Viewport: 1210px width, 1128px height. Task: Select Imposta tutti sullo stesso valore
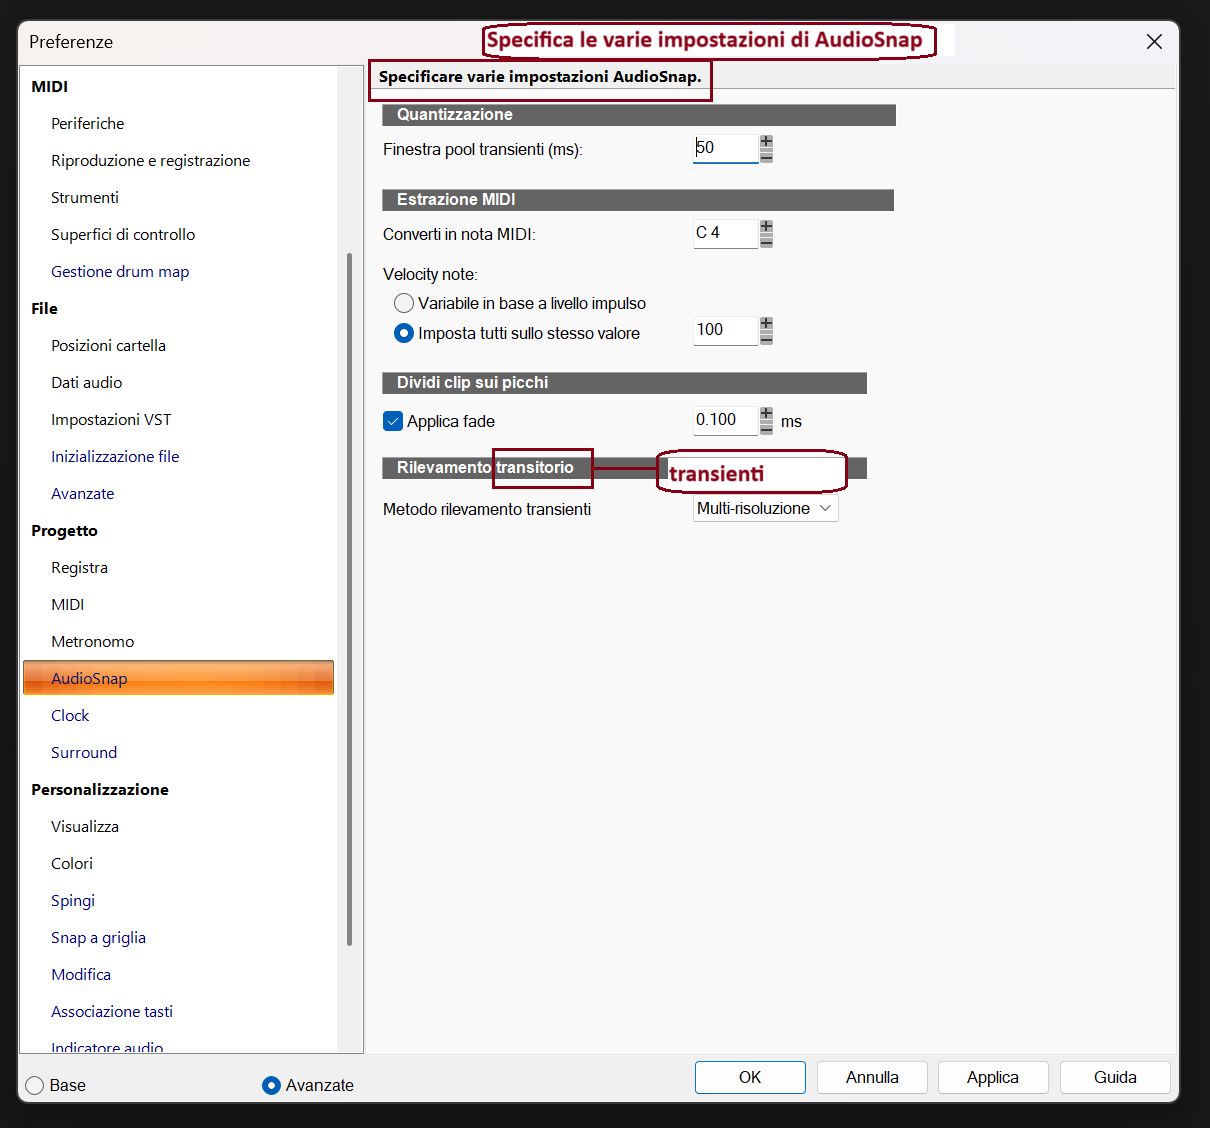[404, 333]
